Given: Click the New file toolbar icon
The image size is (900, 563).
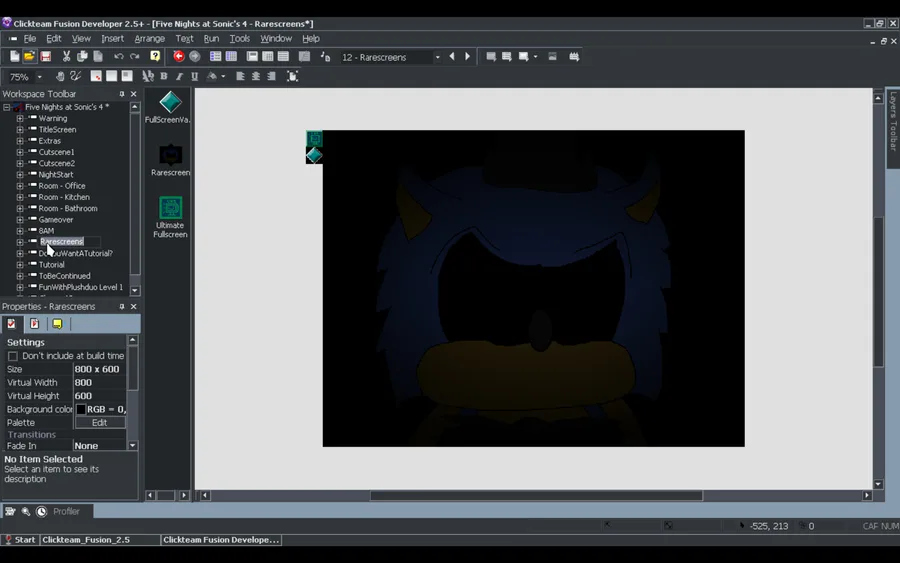Looking at the screenshot, I should [x=14, y=56].
